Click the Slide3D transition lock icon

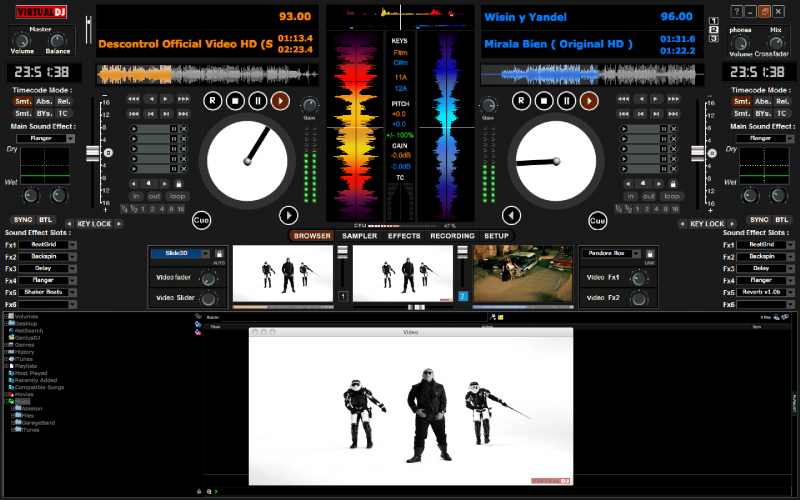pyautogui.click(x=219, y=254)
